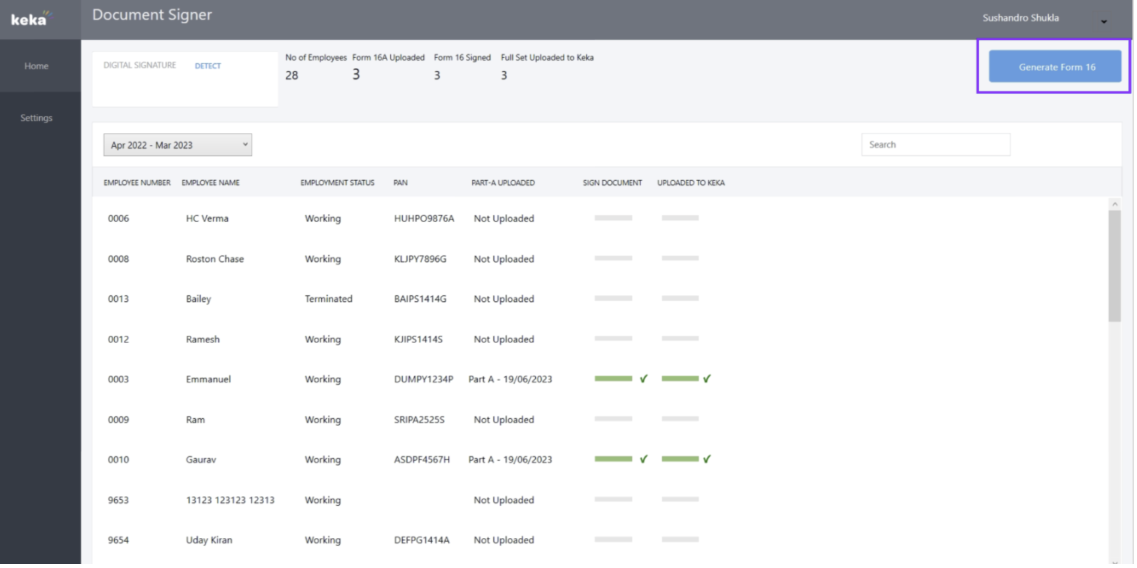Click the table vertical scrollbar

[1114, 266]
